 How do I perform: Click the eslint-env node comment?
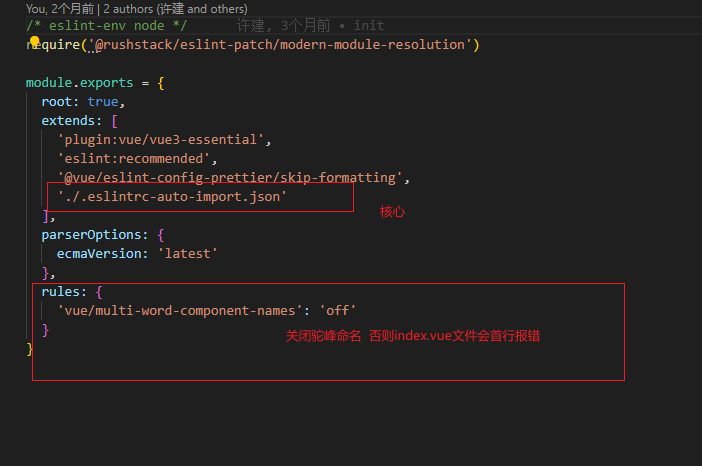tap(103, 25)
